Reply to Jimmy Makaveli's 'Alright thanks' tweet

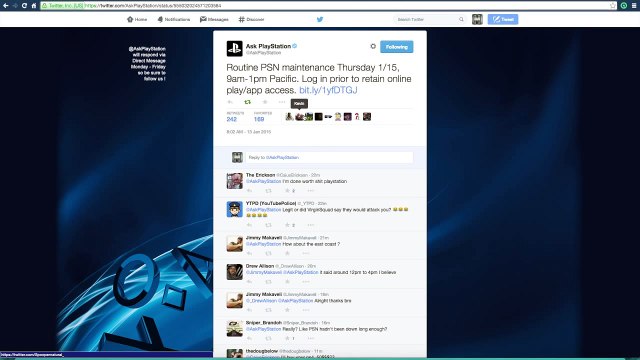pos(249,310)
